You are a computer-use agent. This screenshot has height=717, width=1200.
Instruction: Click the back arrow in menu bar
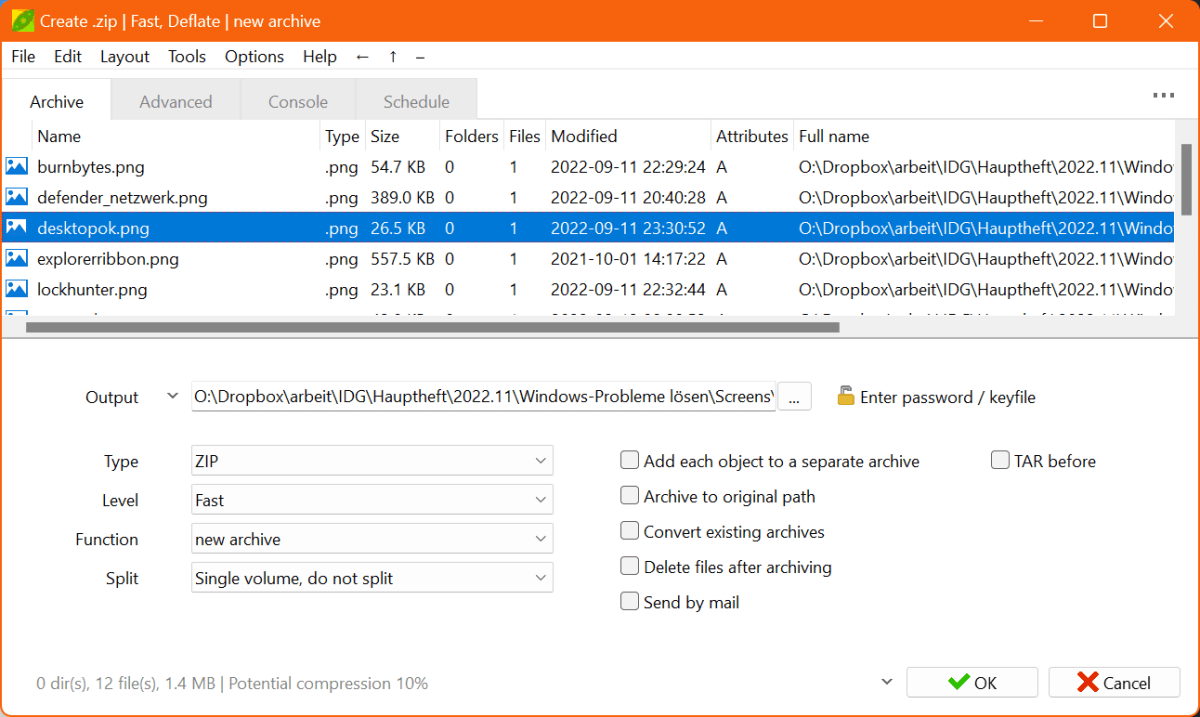coord(363,57)
